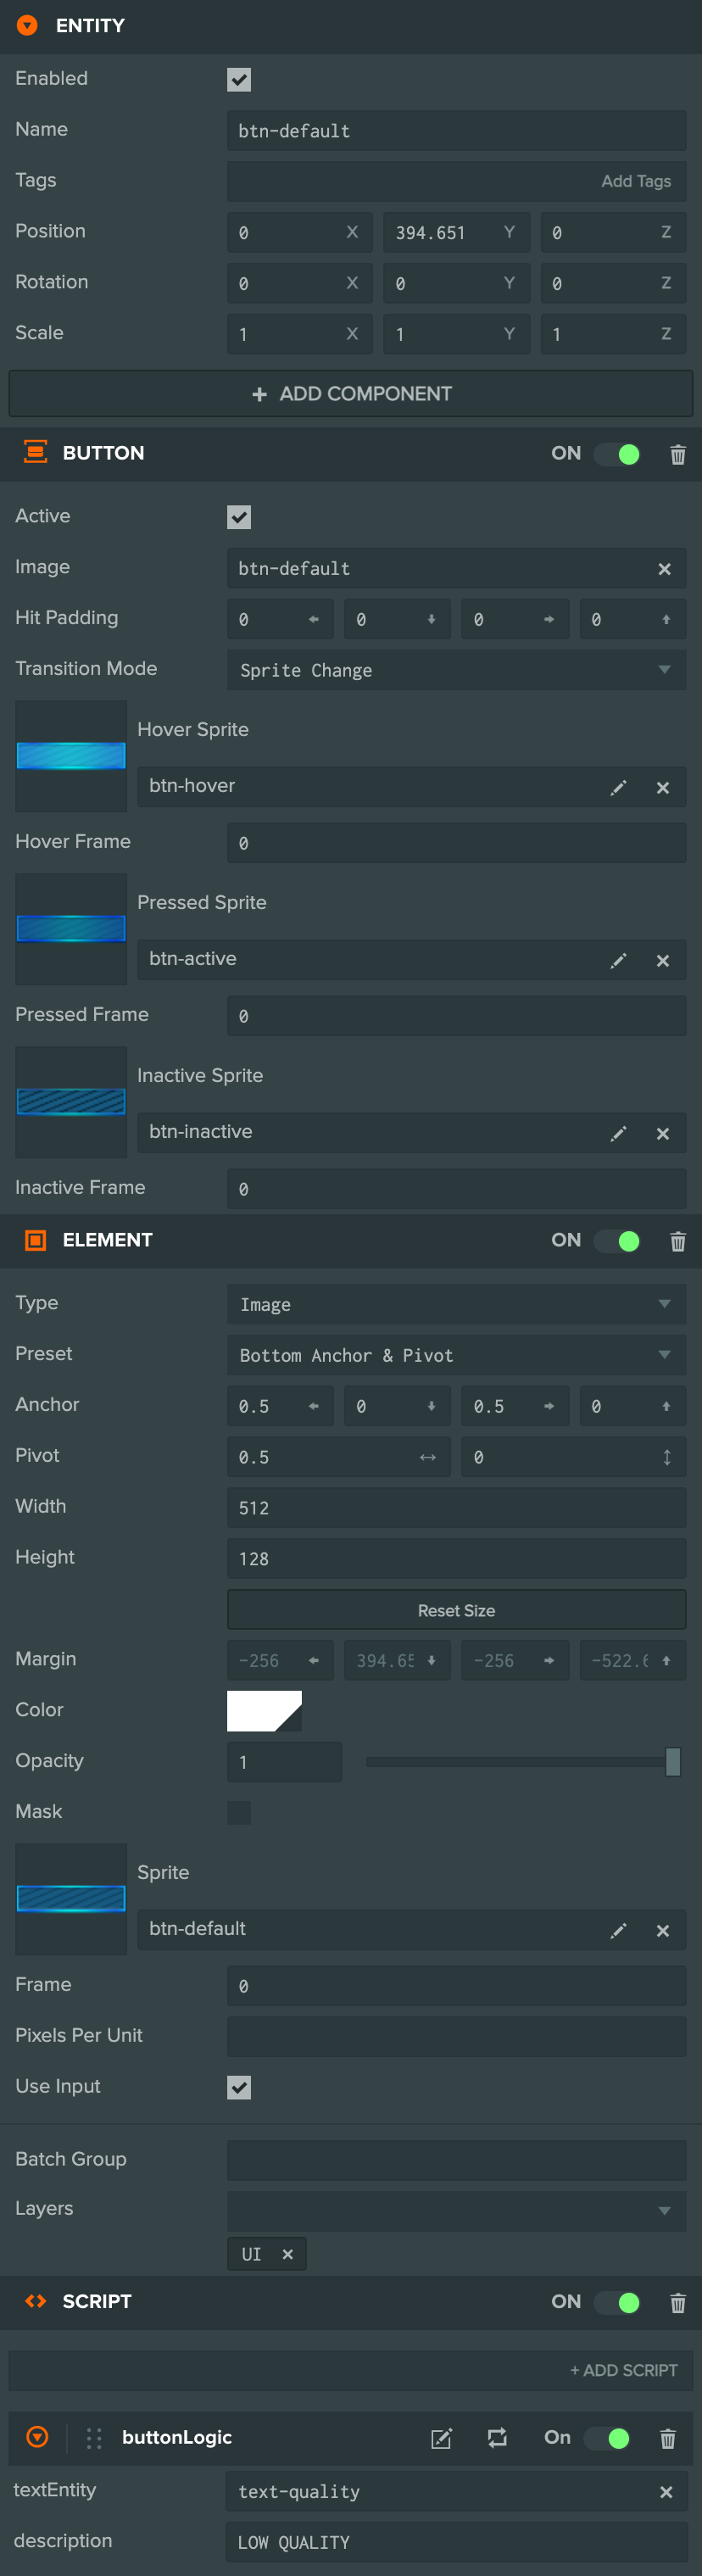This screenshot has height=2576, width=702.
Task: Click the parse/refresh icon for buttonLogic script
Action: tap(497, 2438)
